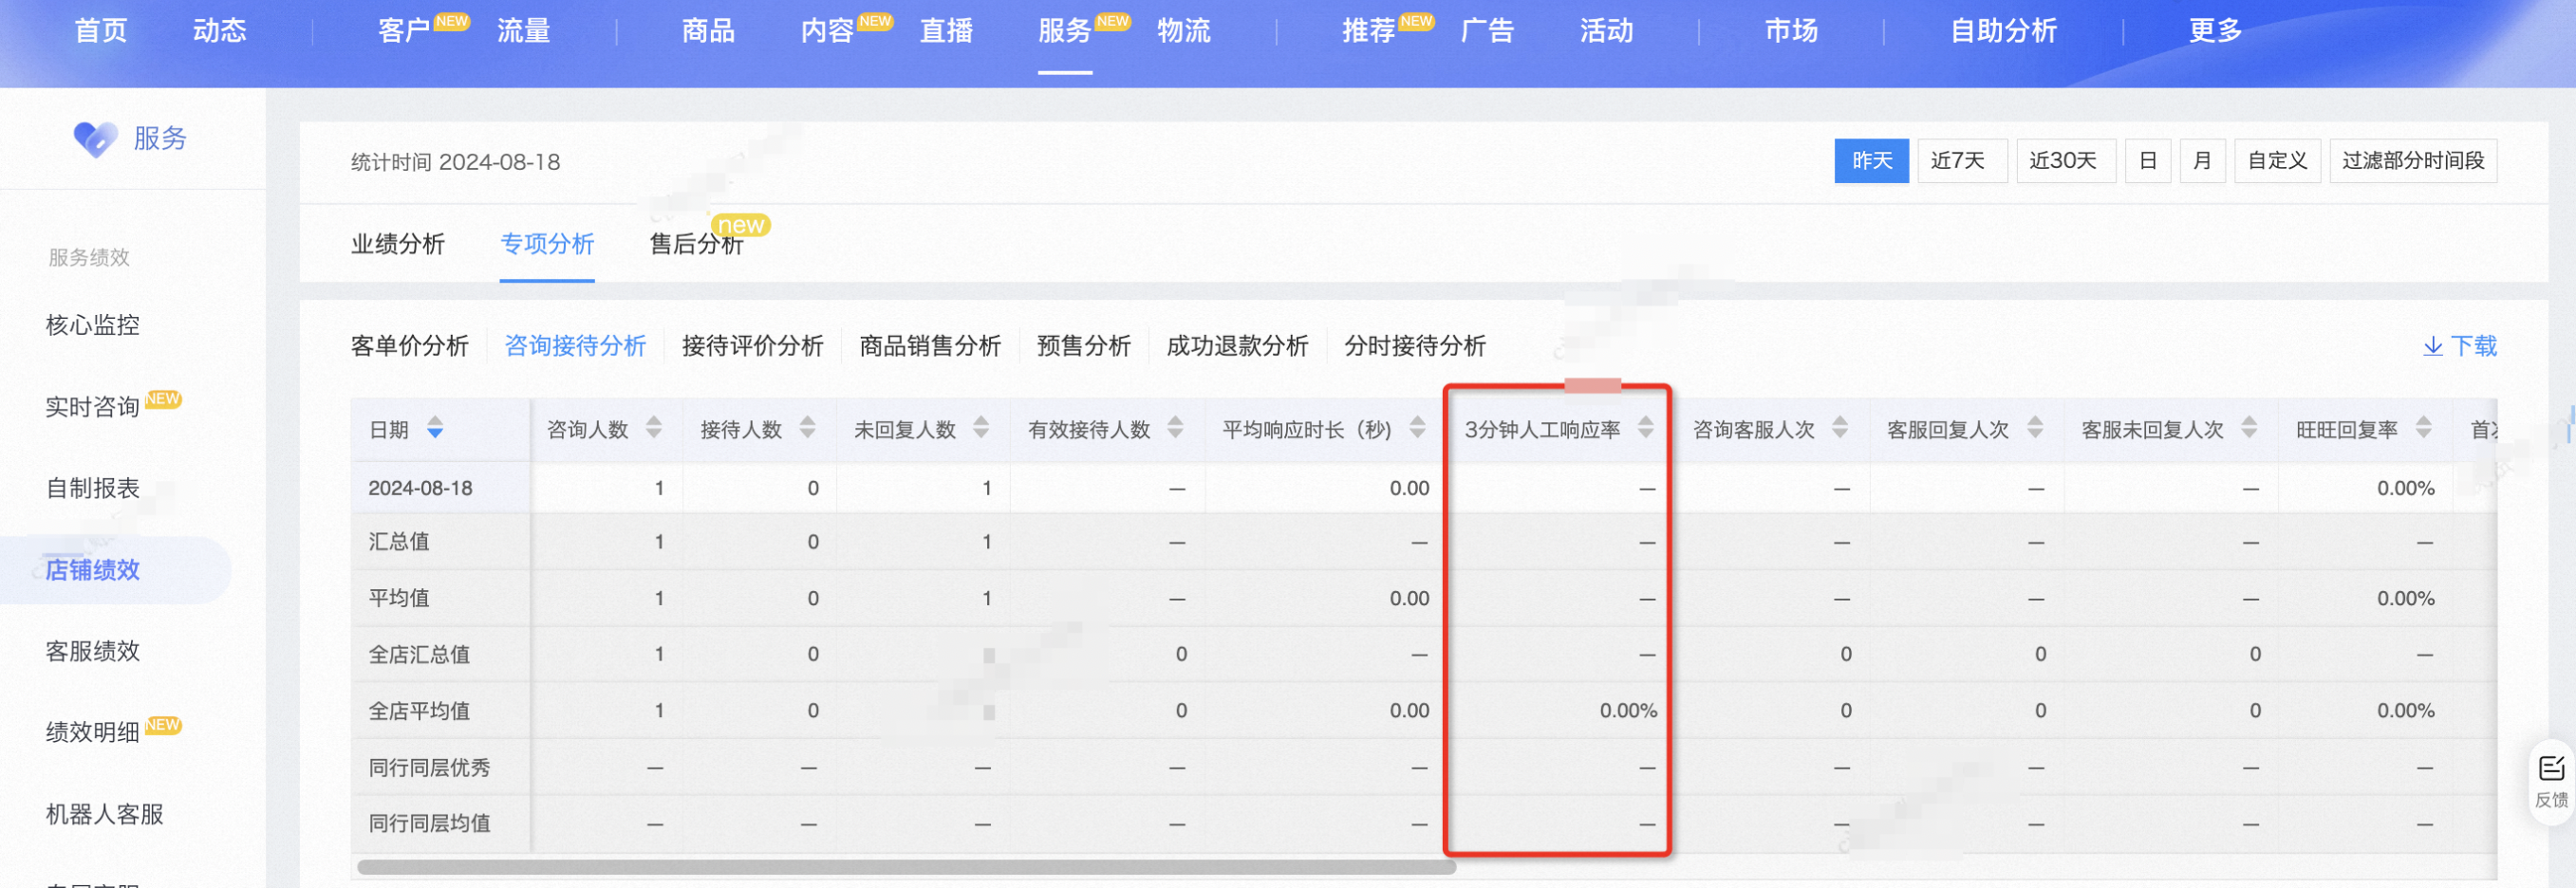The height and width of the screenshot is (888, 2576).
Task: Open 物流 in top navigation
Action: pyautogui.click(x=1184, y=31)
